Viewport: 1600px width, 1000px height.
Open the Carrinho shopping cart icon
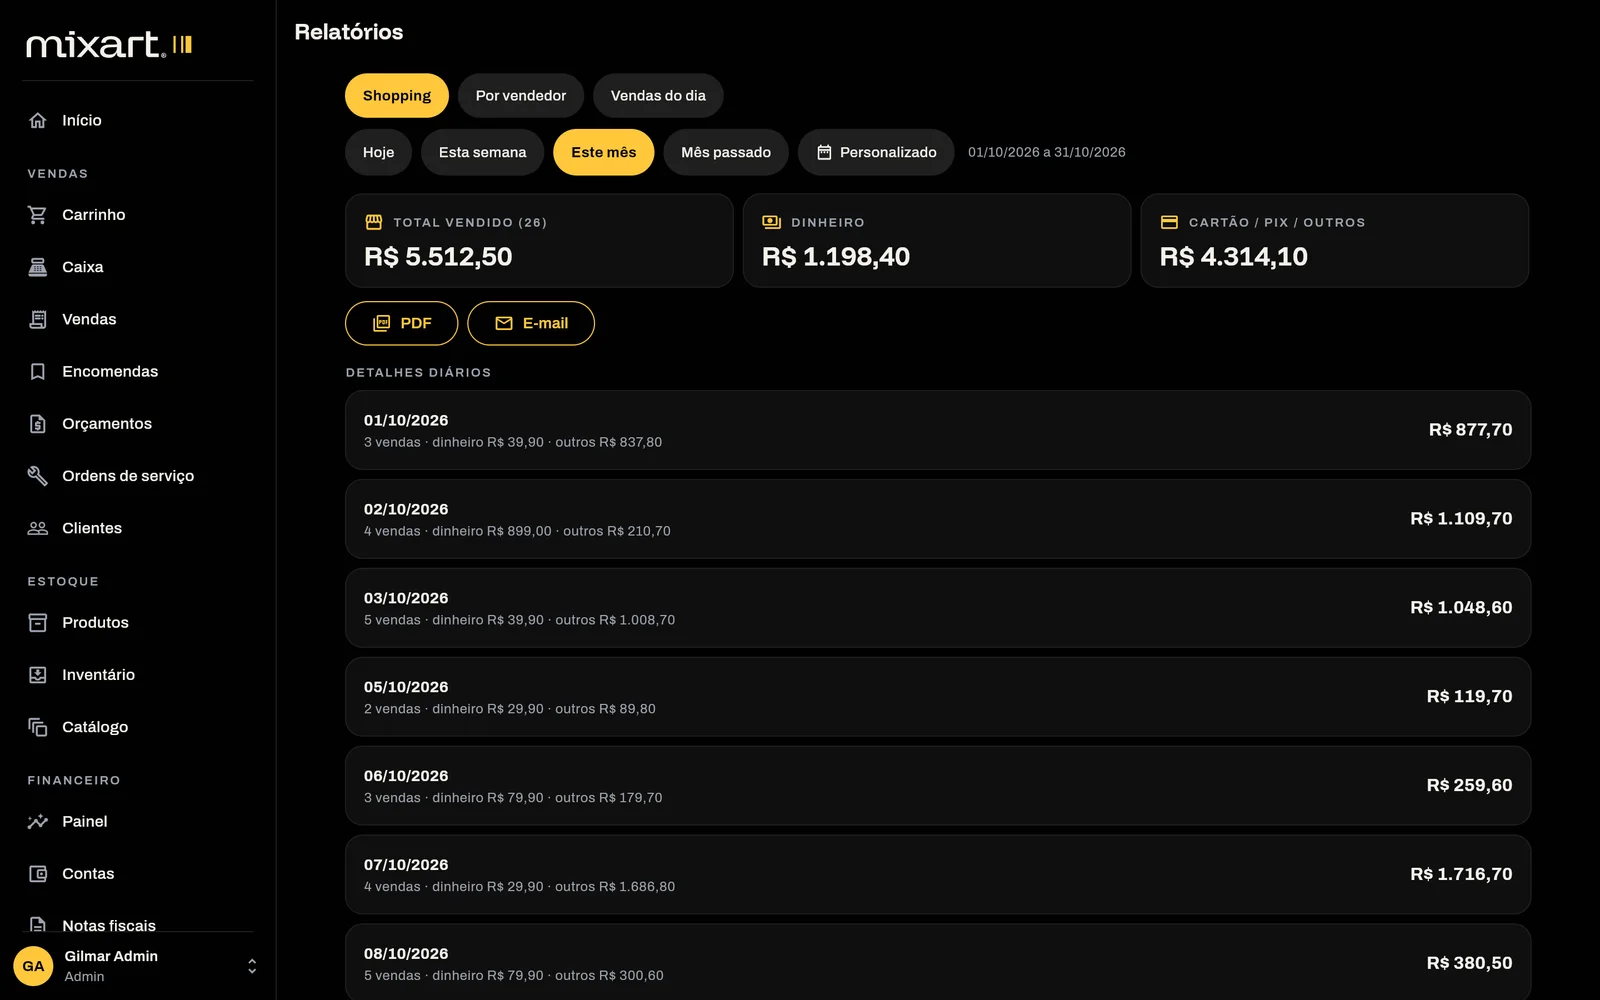[x=38, y=215]
